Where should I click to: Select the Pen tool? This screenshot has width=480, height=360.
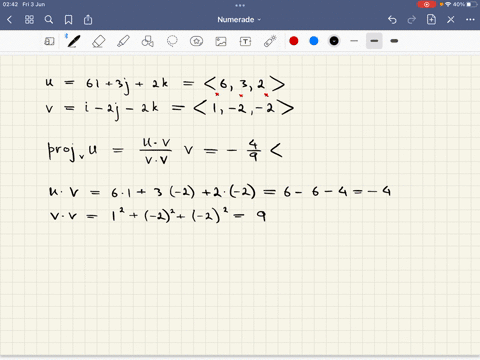[73, 41]
